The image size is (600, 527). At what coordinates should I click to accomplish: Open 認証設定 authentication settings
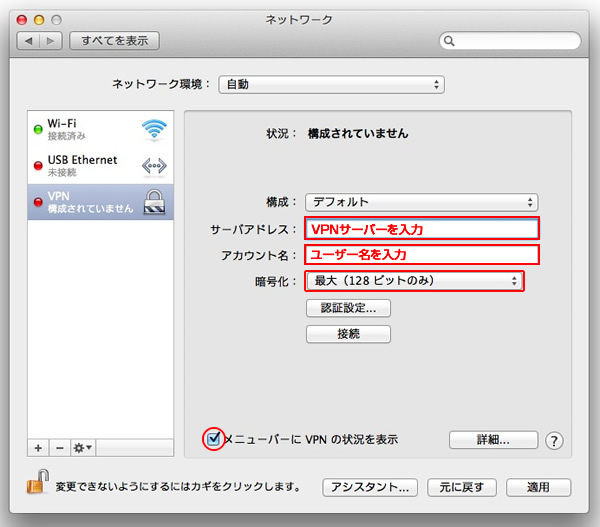pos(348,308)
